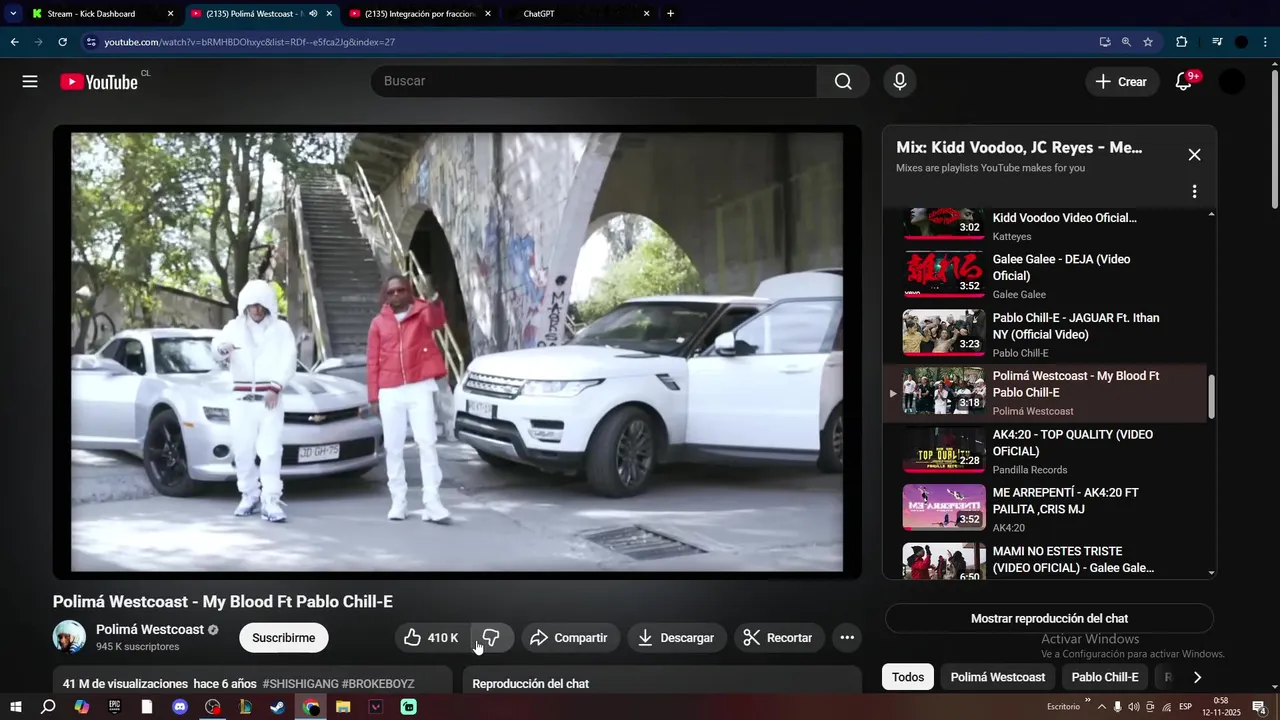Open more actions menu below video
Image resolution: width=1280 pixels, height=720 pixels.
coord(847,638)
